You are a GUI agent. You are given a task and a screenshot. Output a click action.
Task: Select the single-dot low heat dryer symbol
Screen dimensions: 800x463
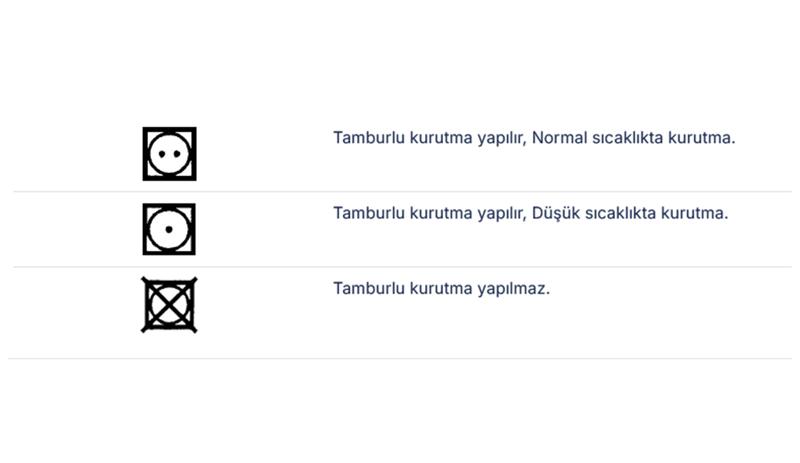coord(169,229)
